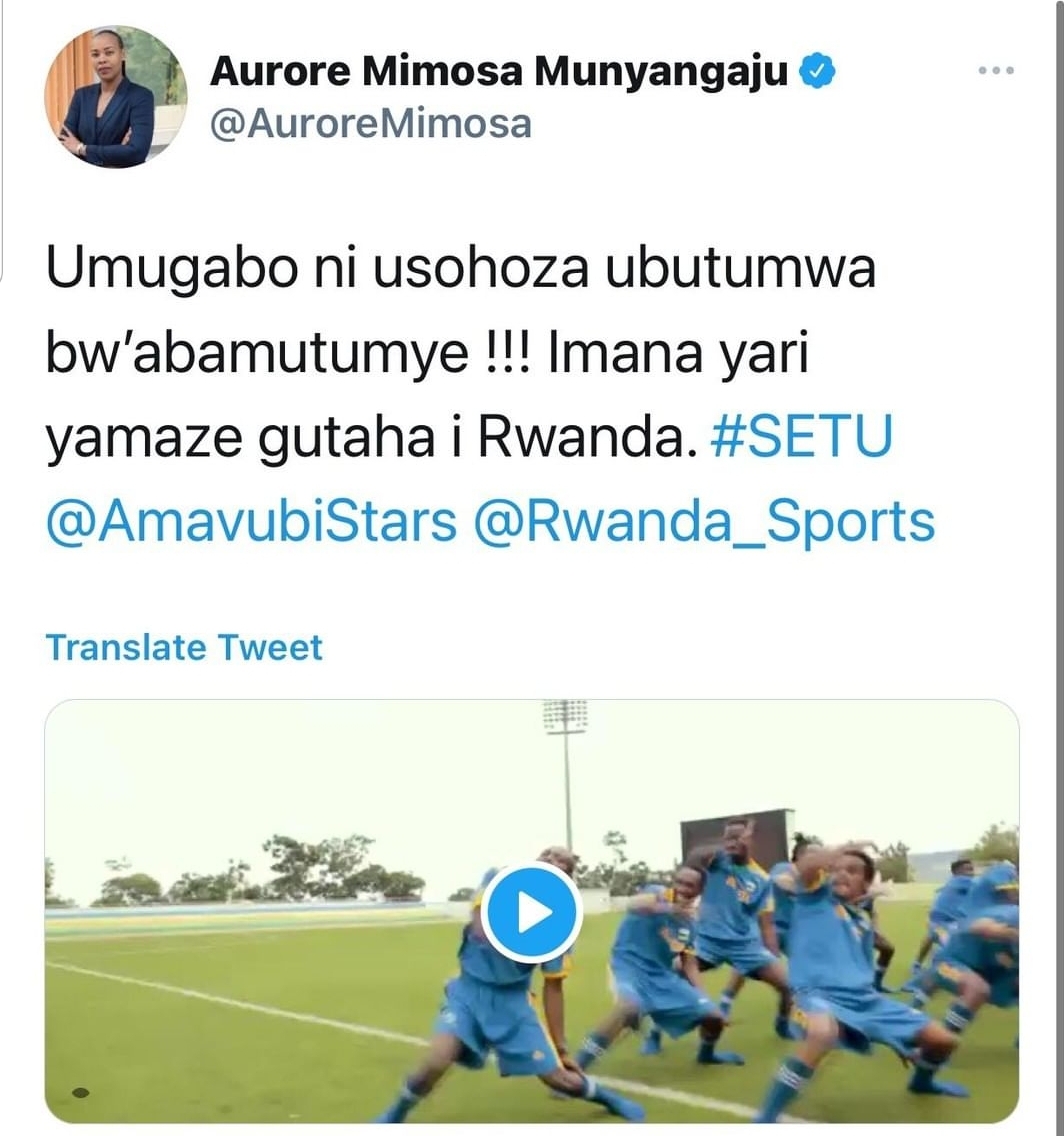Click the "yamaze gutaha i Rwanda." text line
1064x1136 pixels.
372,438
